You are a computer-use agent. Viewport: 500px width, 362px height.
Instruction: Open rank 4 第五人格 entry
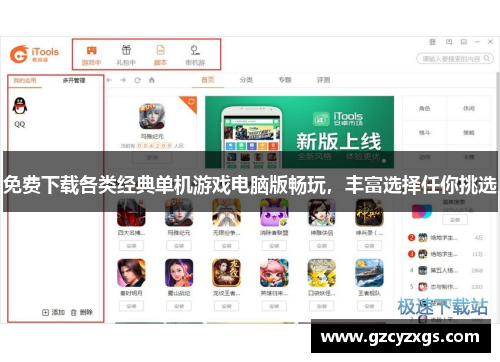[x=445, y=270]
